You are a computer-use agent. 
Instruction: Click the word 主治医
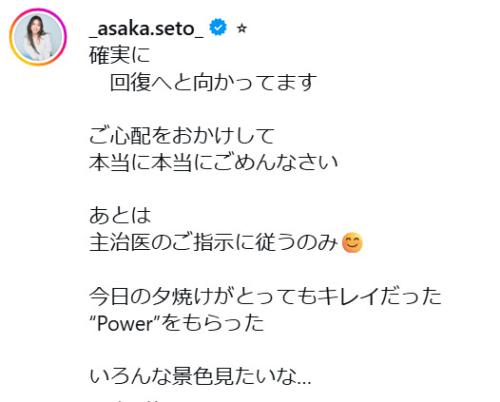[x=120, y=243]
